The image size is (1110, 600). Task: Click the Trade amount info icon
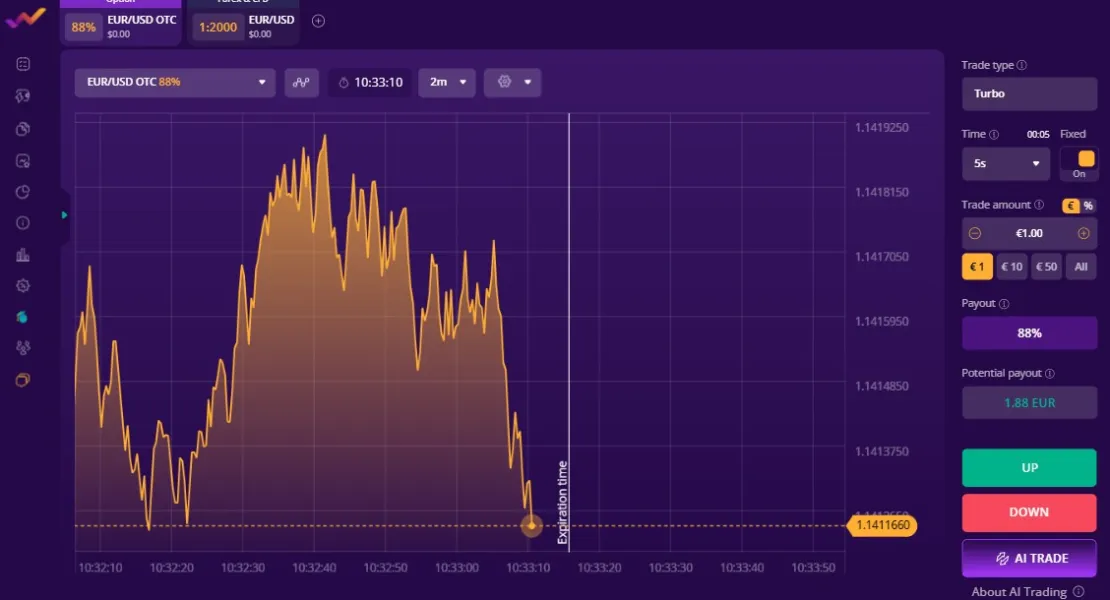click(1039, 205)
